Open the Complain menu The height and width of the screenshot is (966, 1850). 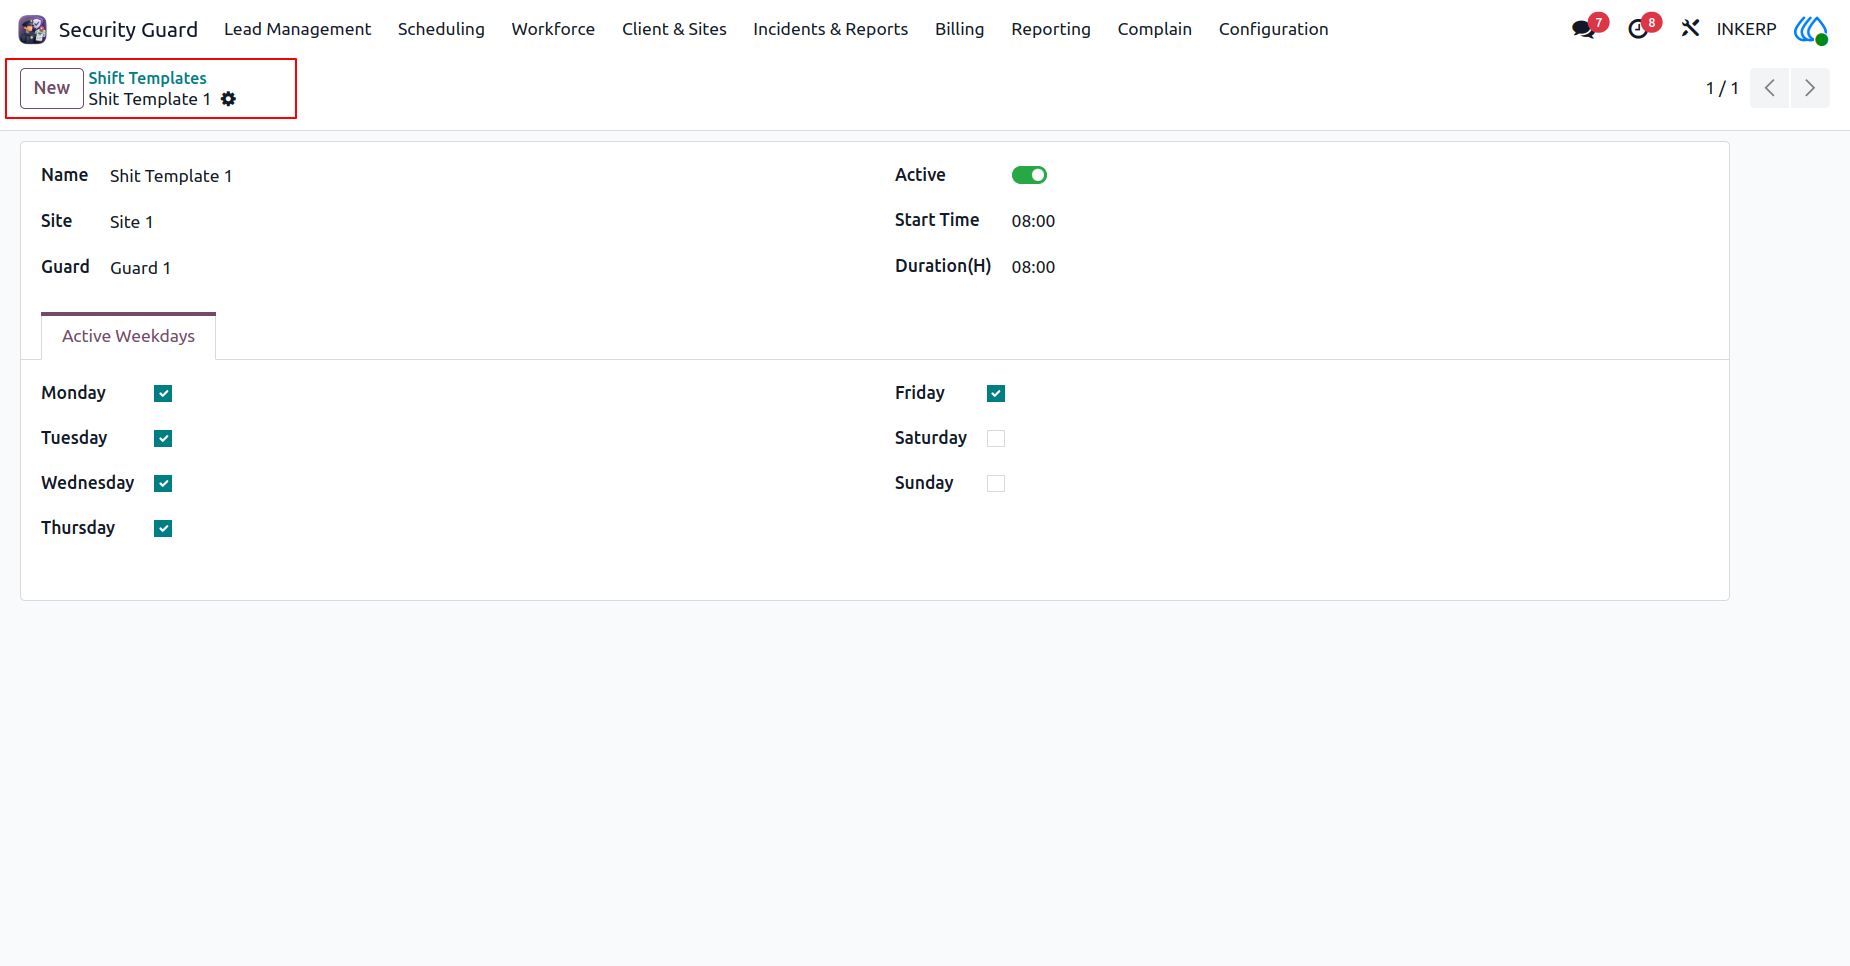1154,29
